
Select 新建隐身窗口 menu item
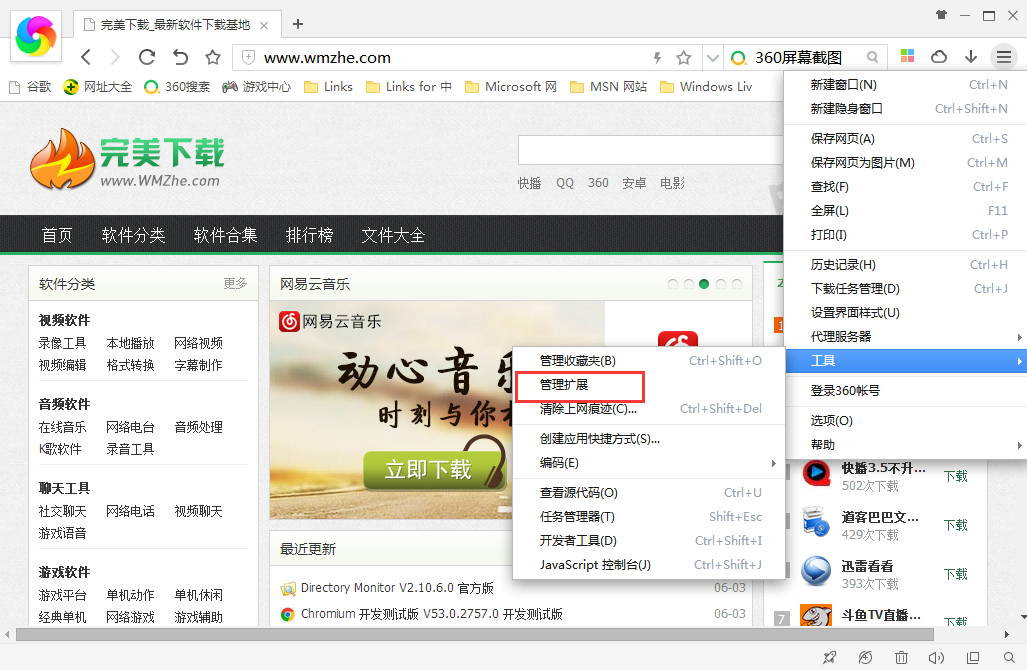click(x=906, y=109)
